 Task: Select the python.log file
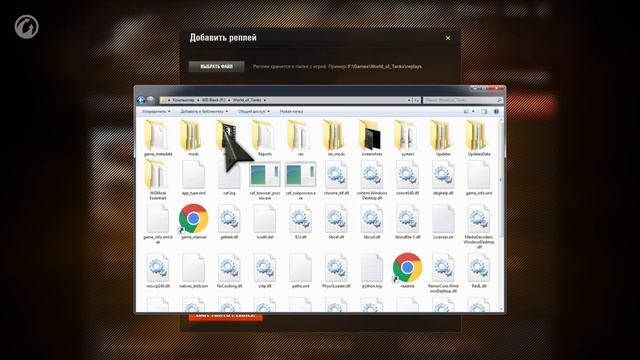[x=372, y=270]
